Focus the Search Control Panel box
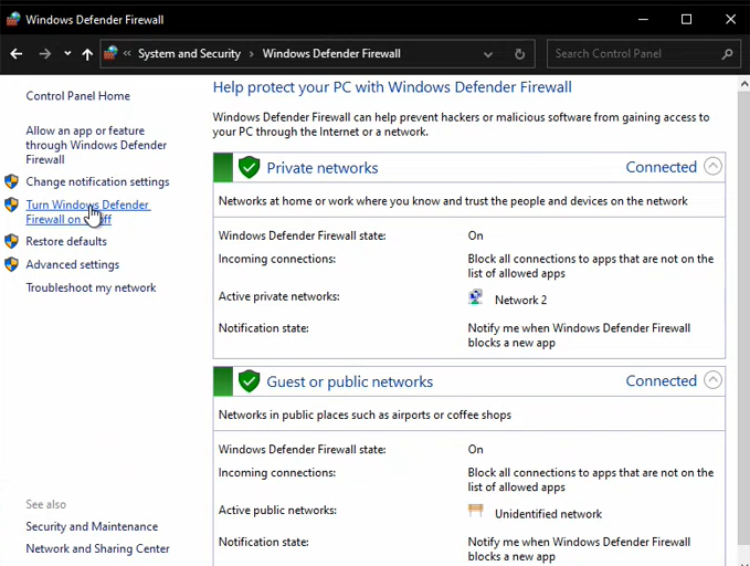Image resolution: width=750 pixels, height=566 pixels. (x=643, y=54)
